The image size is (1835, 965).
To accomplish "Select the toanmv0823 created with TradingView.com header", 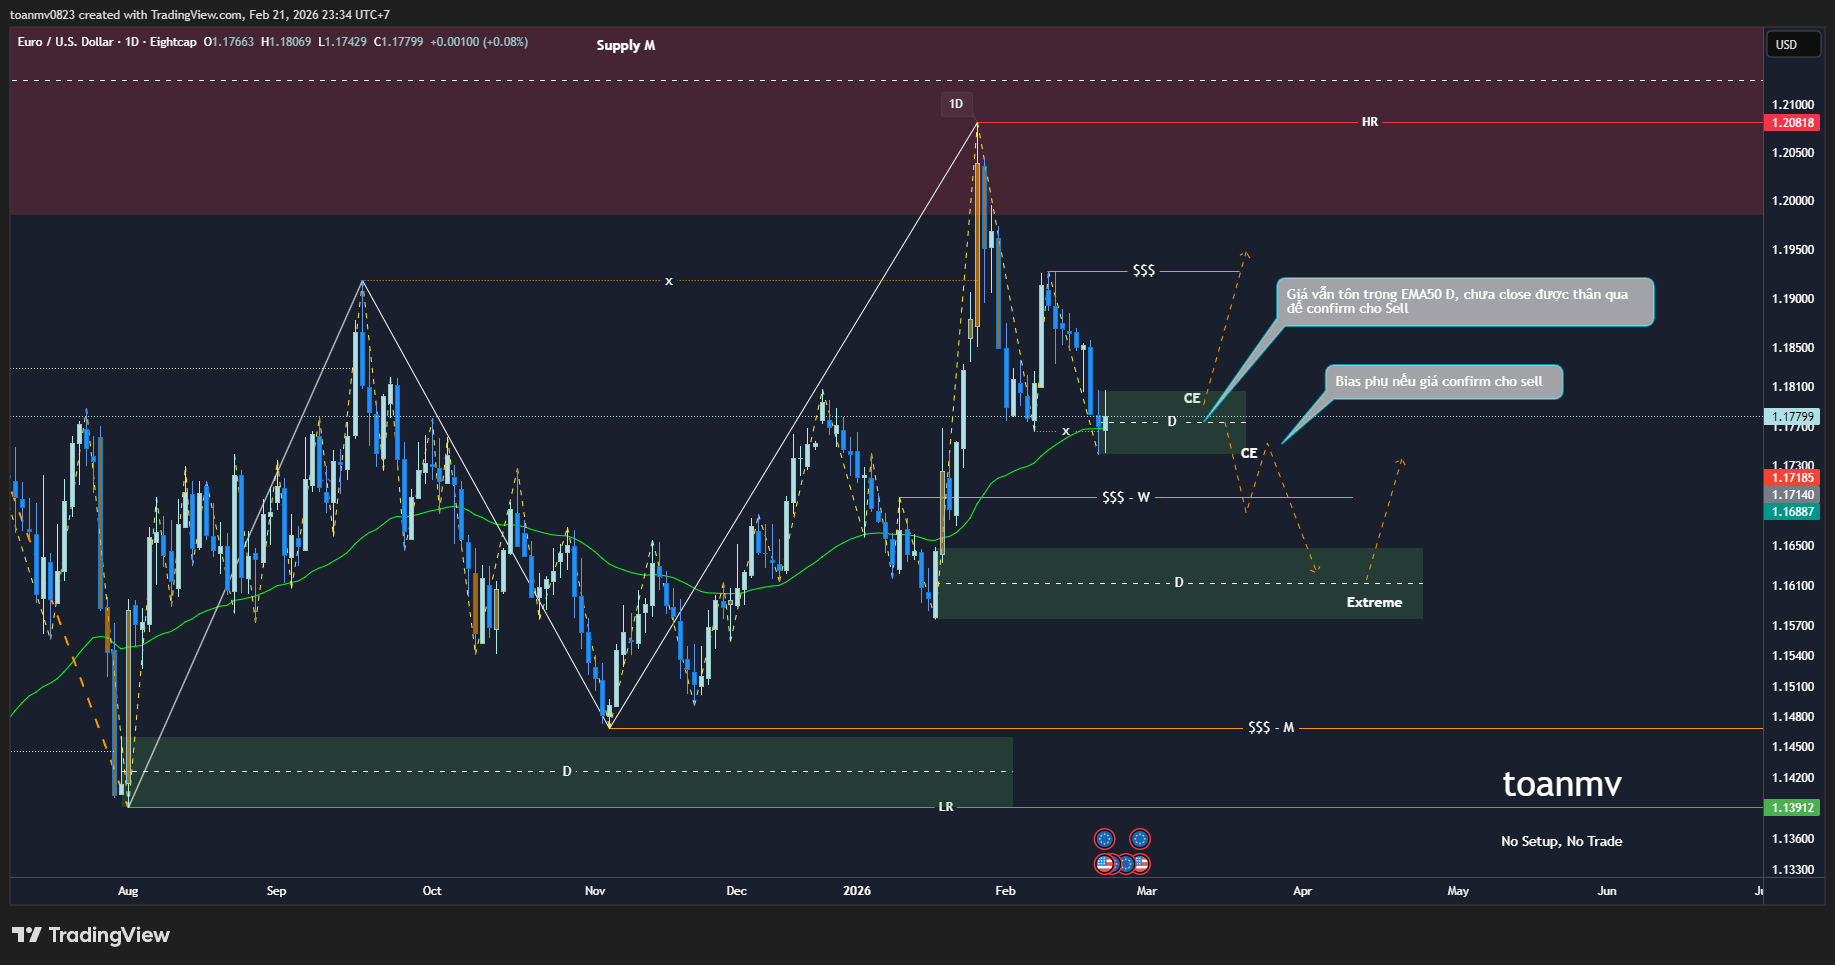I will click(200, 15).
